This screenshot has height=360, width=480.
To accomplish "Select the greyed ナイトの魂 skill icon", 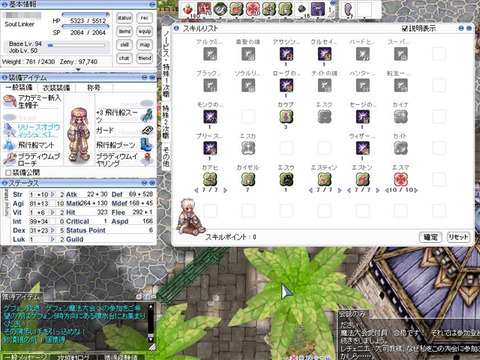I will coord(324,85).
